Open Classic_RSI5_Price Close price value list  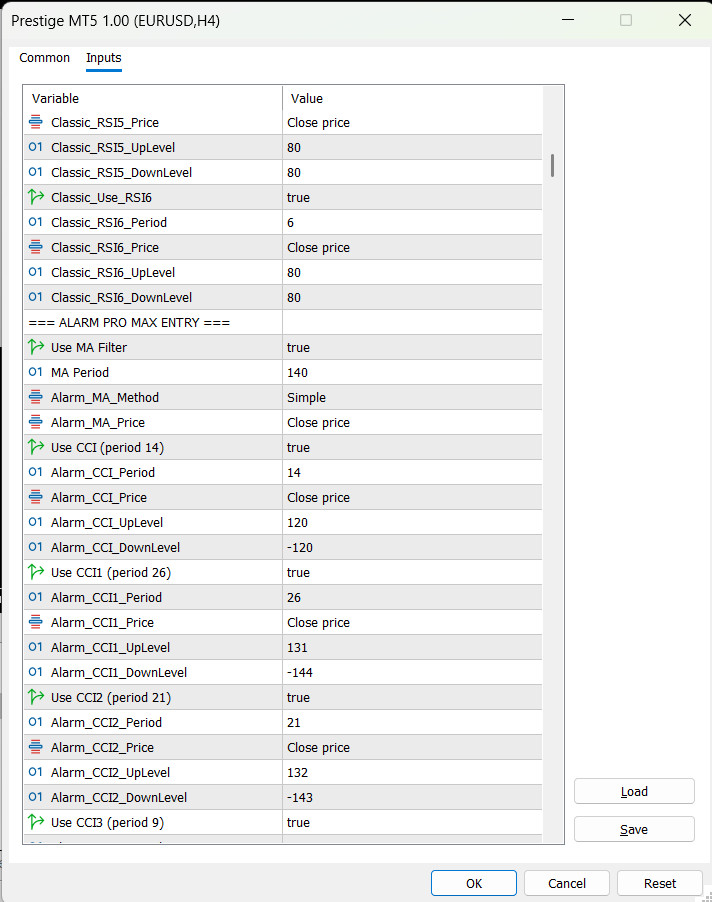[412, 123]
